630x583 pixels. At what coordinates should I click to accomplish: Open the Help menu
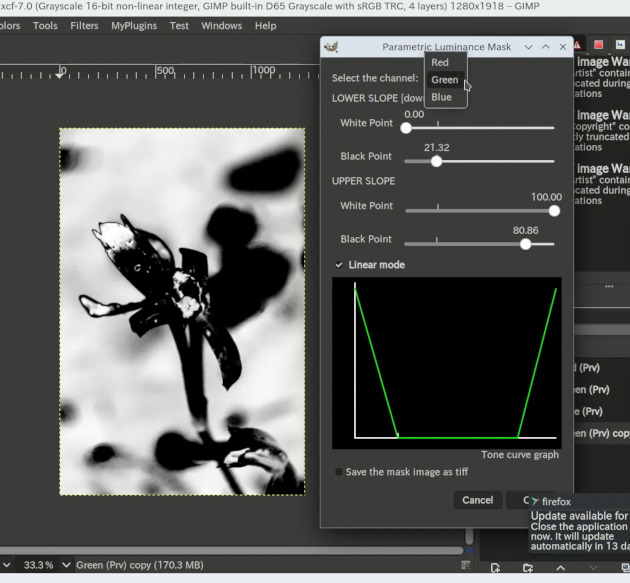(265, 26)
